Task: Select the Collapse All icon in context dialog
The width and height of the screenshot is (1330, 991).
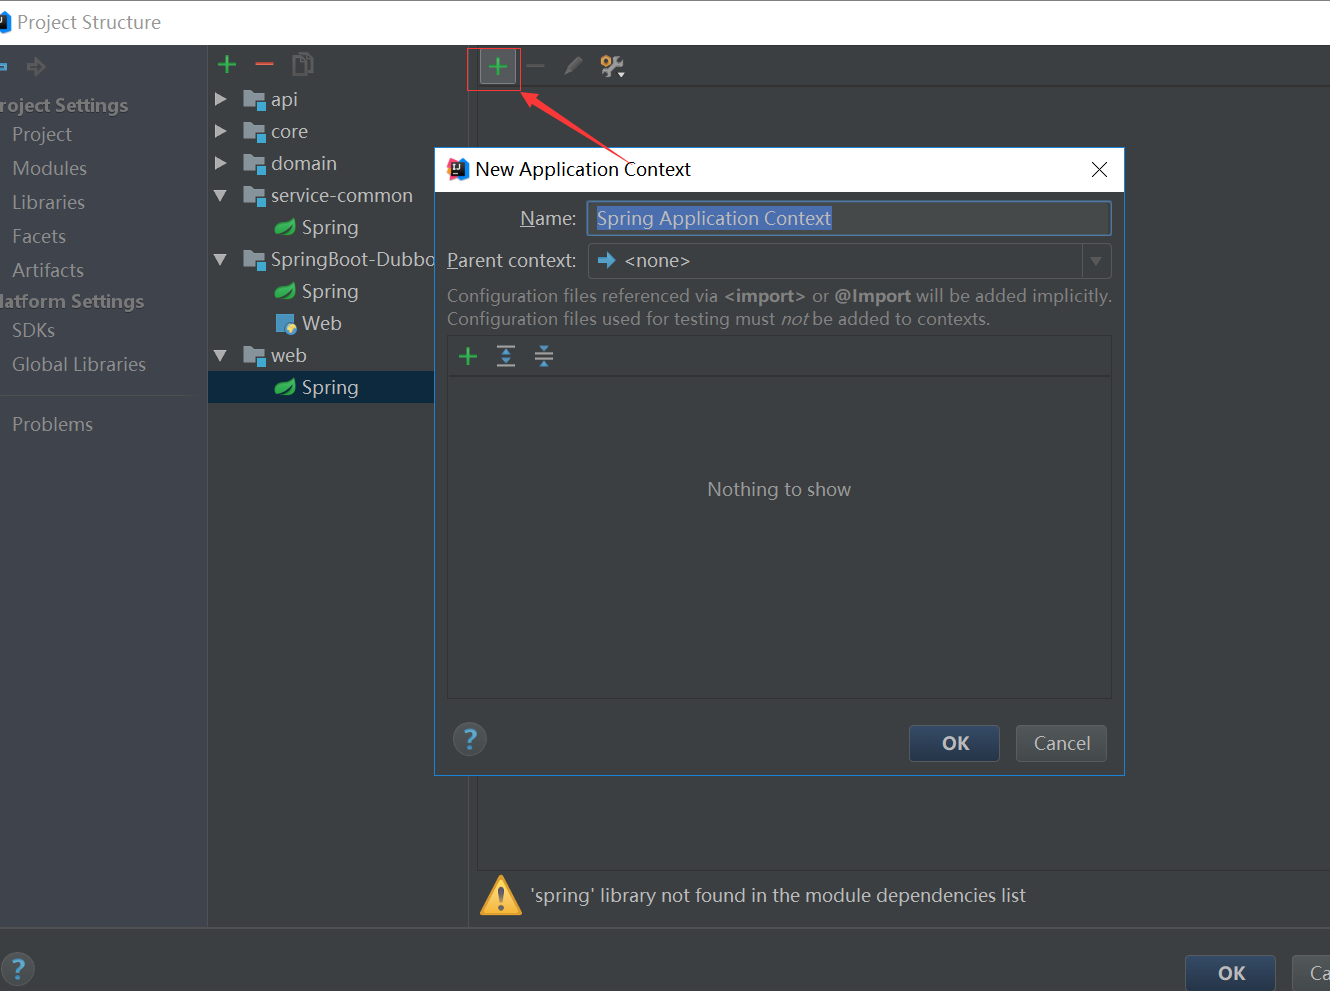Action: (x=543, y=356)
